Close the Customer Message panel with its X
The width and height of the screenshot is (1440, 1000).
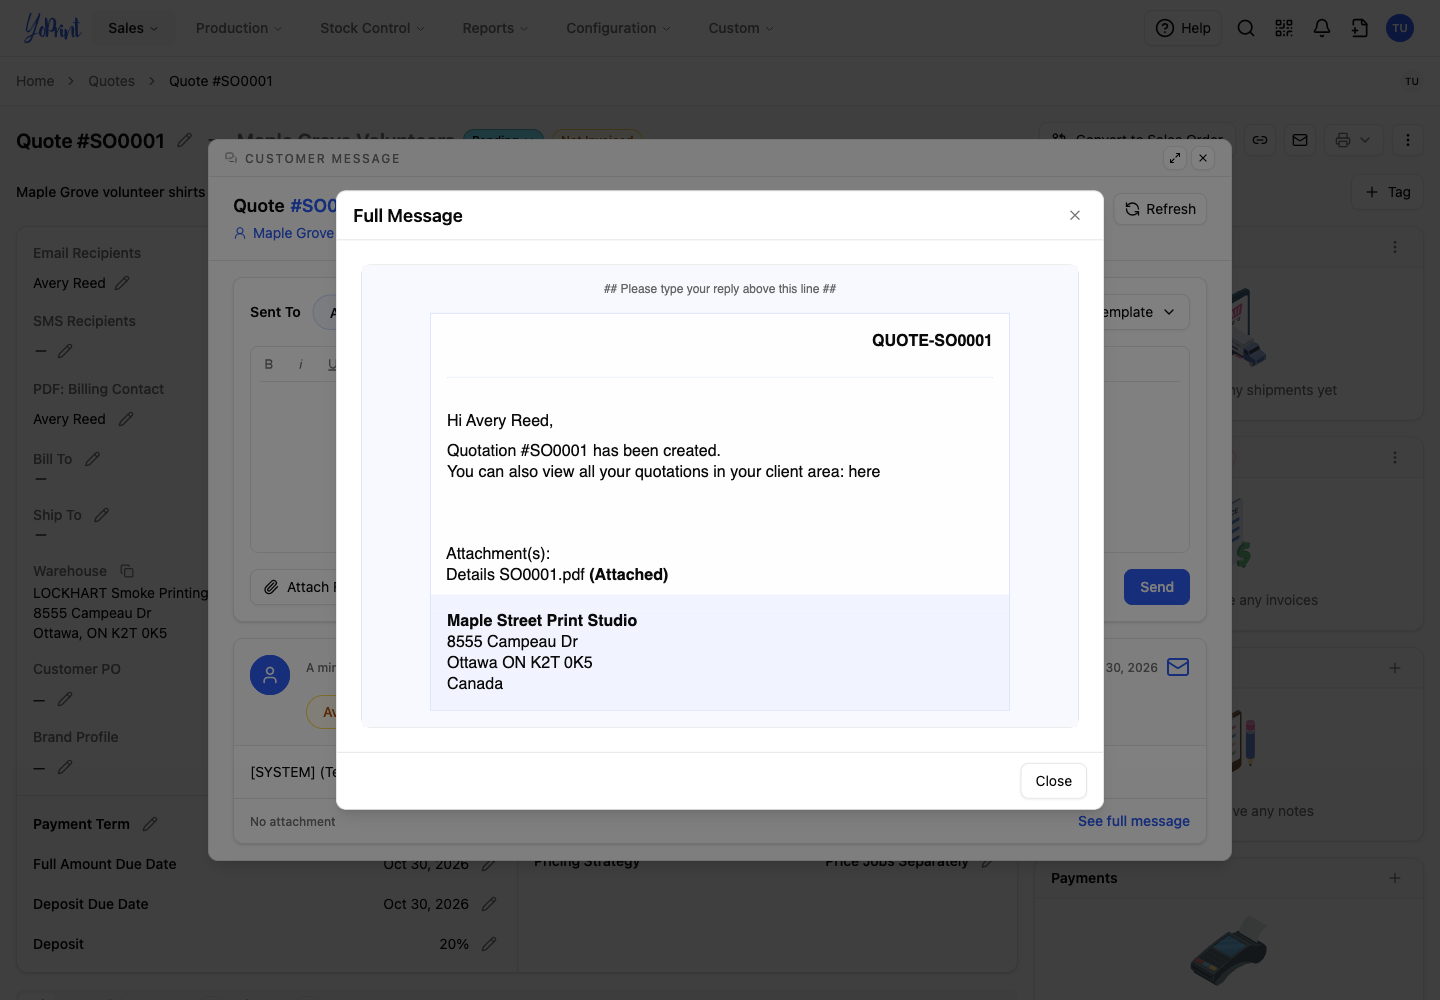pyautogui.click(x=1203, y=158)
